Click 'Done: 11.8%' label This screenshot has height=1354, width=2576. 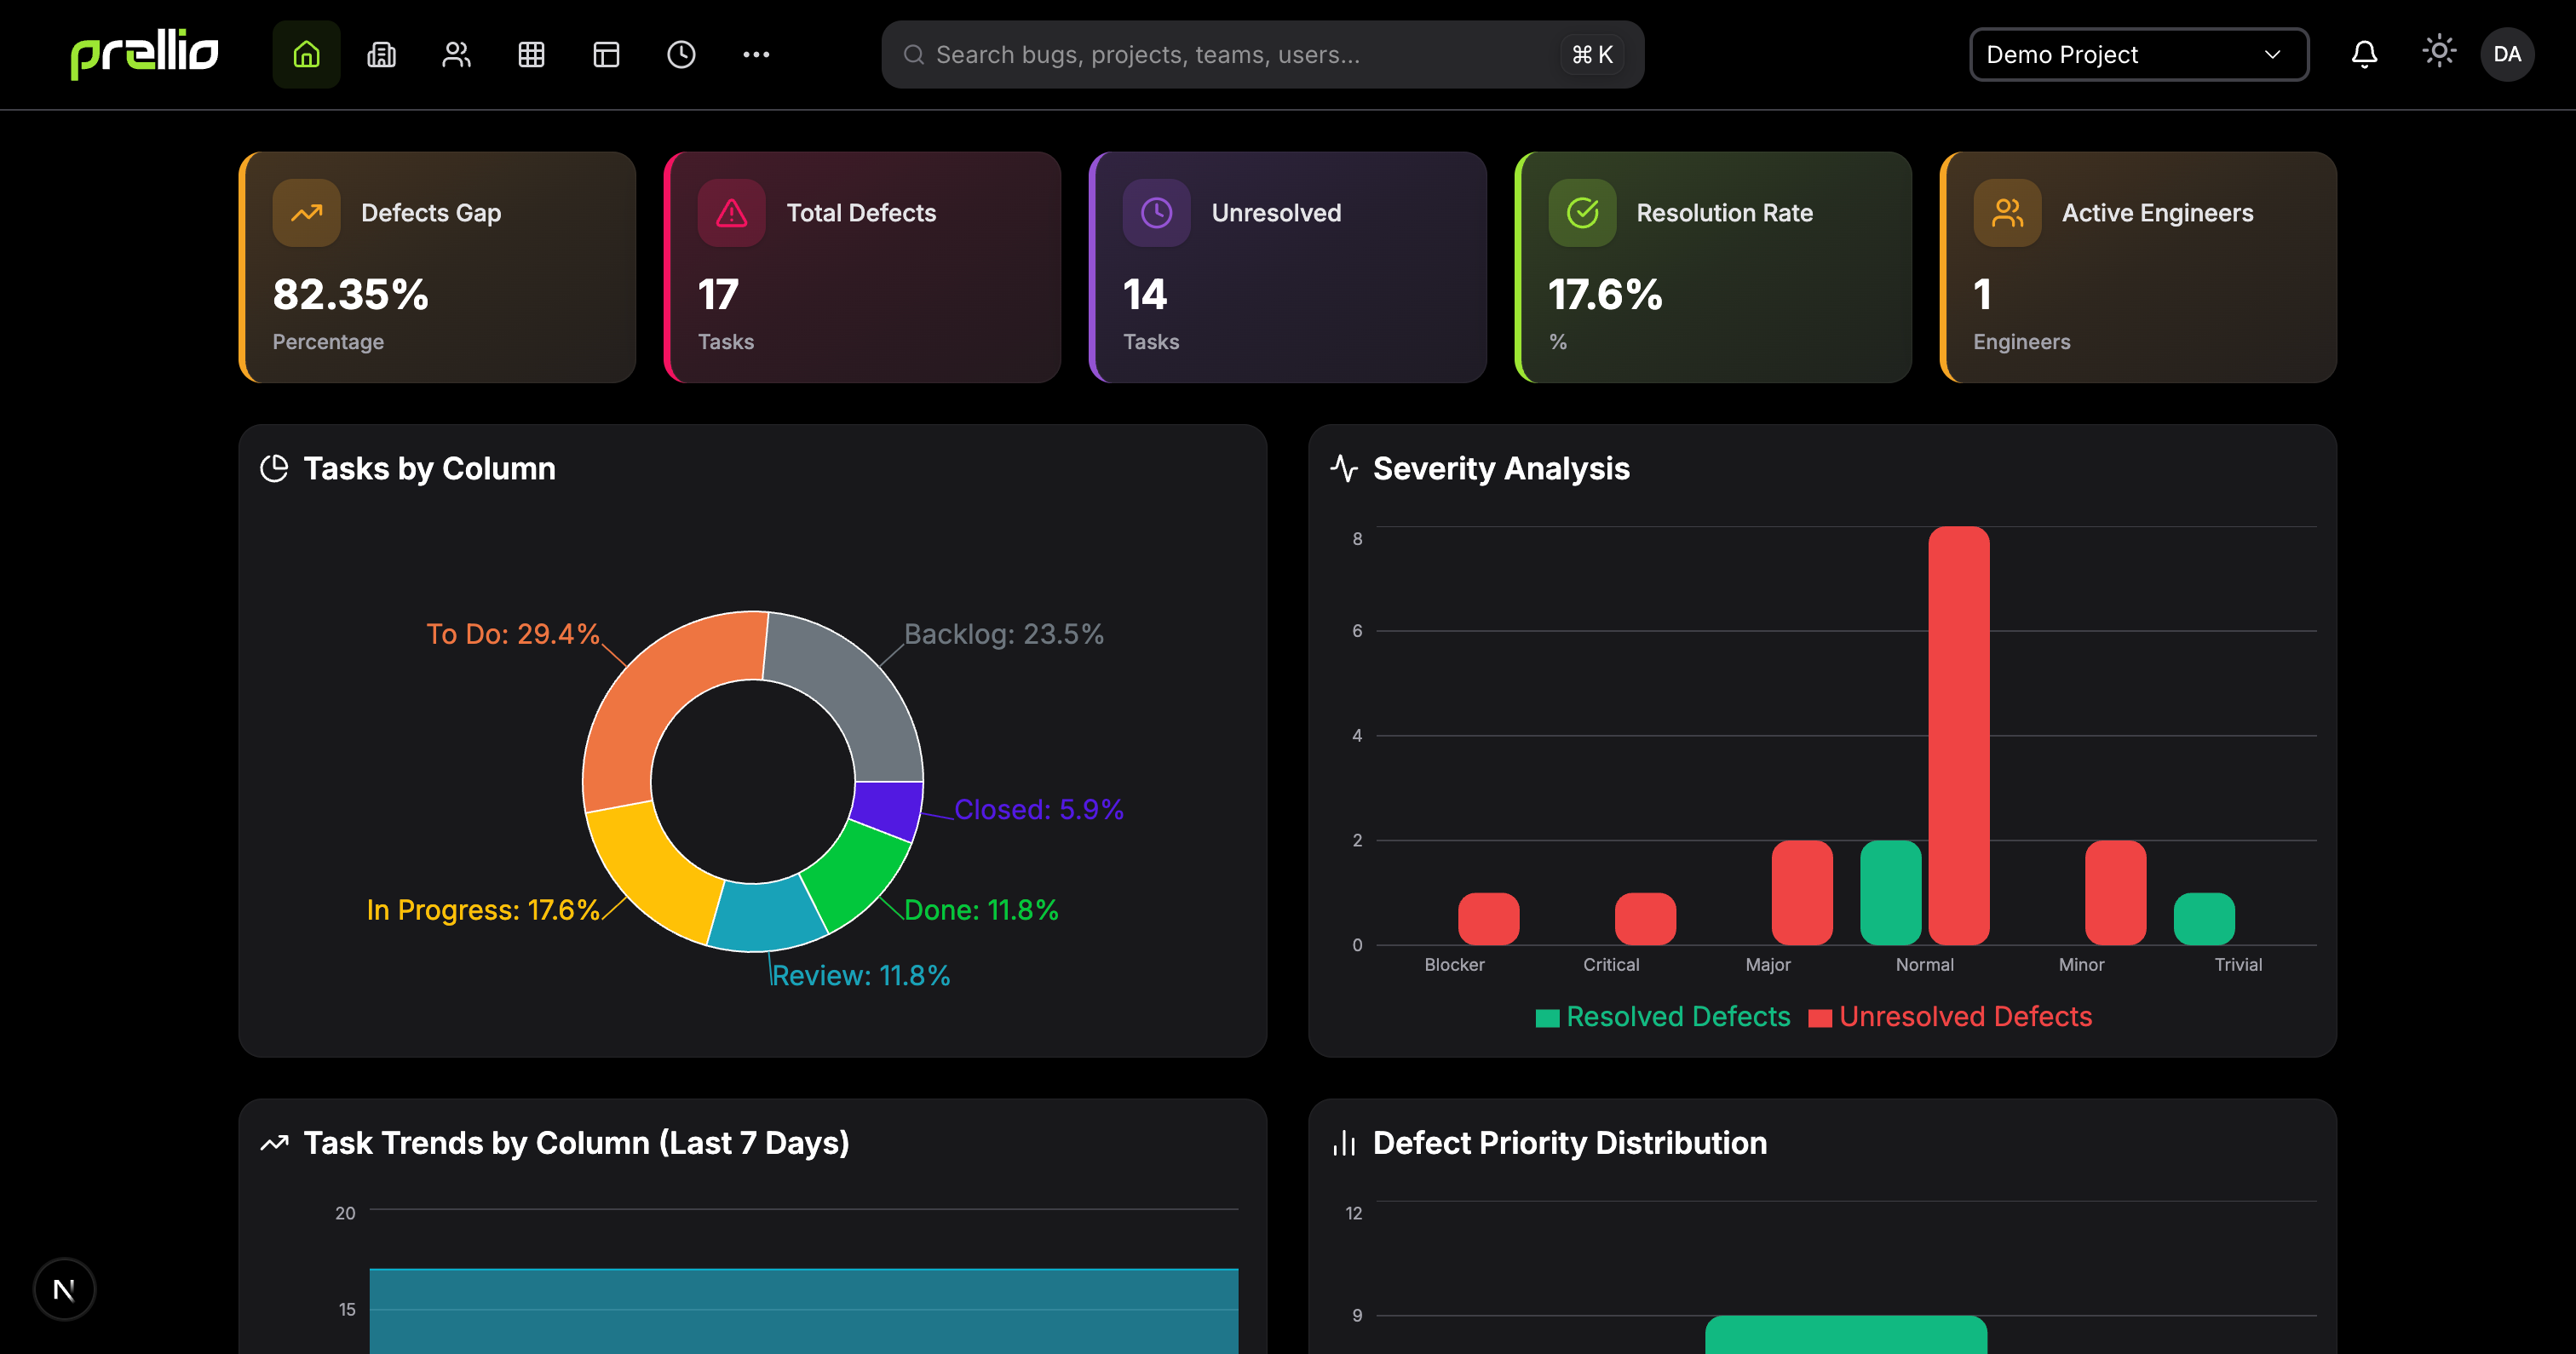click(981, 909)
